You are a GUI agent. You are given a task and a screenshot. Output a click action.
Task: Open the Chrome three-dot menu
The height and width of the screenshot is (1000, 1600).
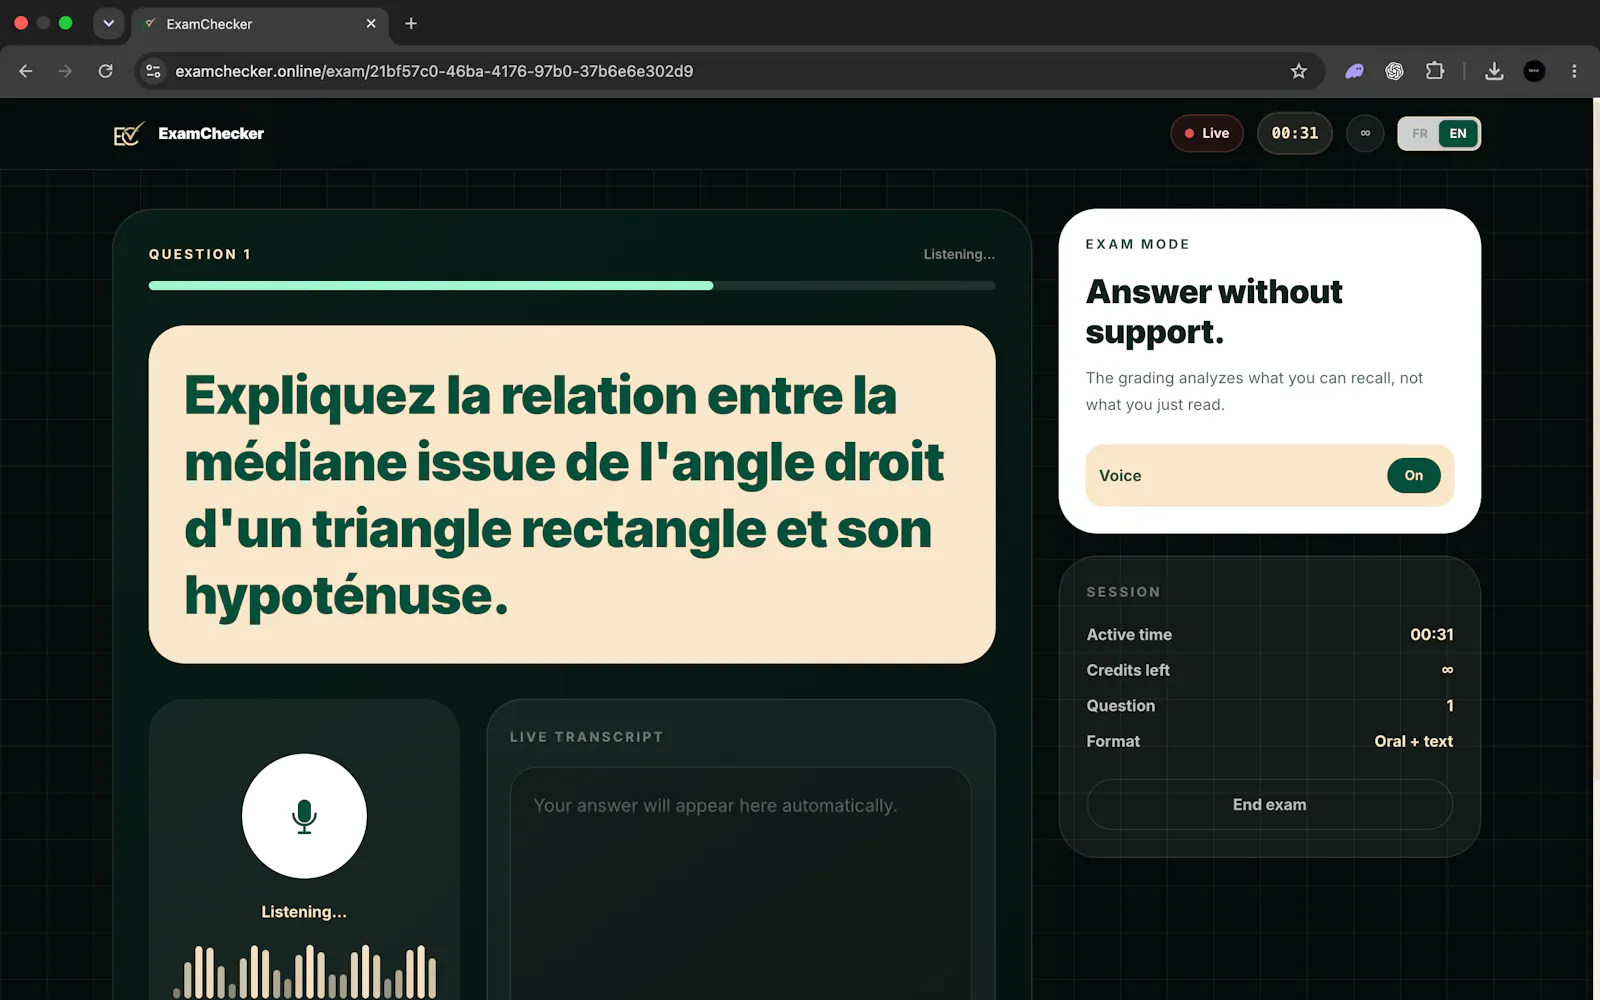pos(1574,71)
